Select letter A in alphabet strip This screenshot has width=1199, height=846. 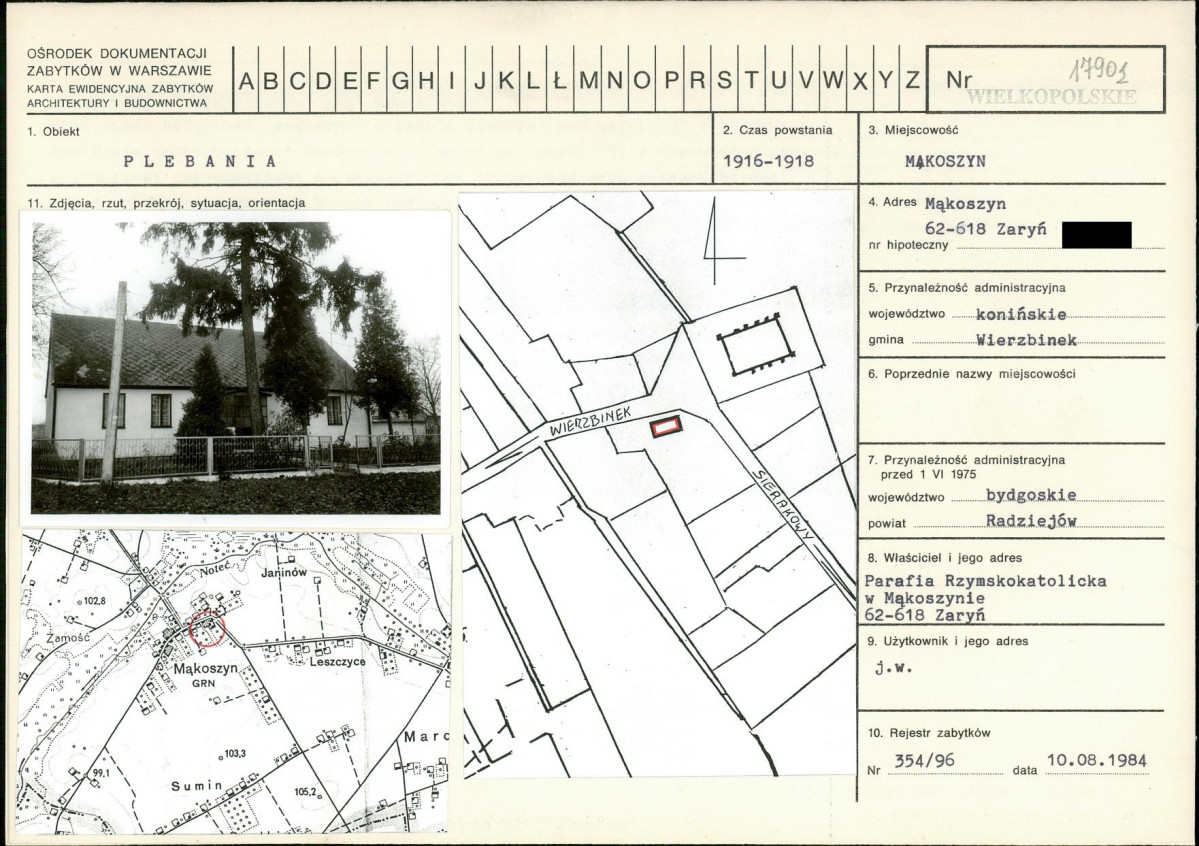[245, 80]
